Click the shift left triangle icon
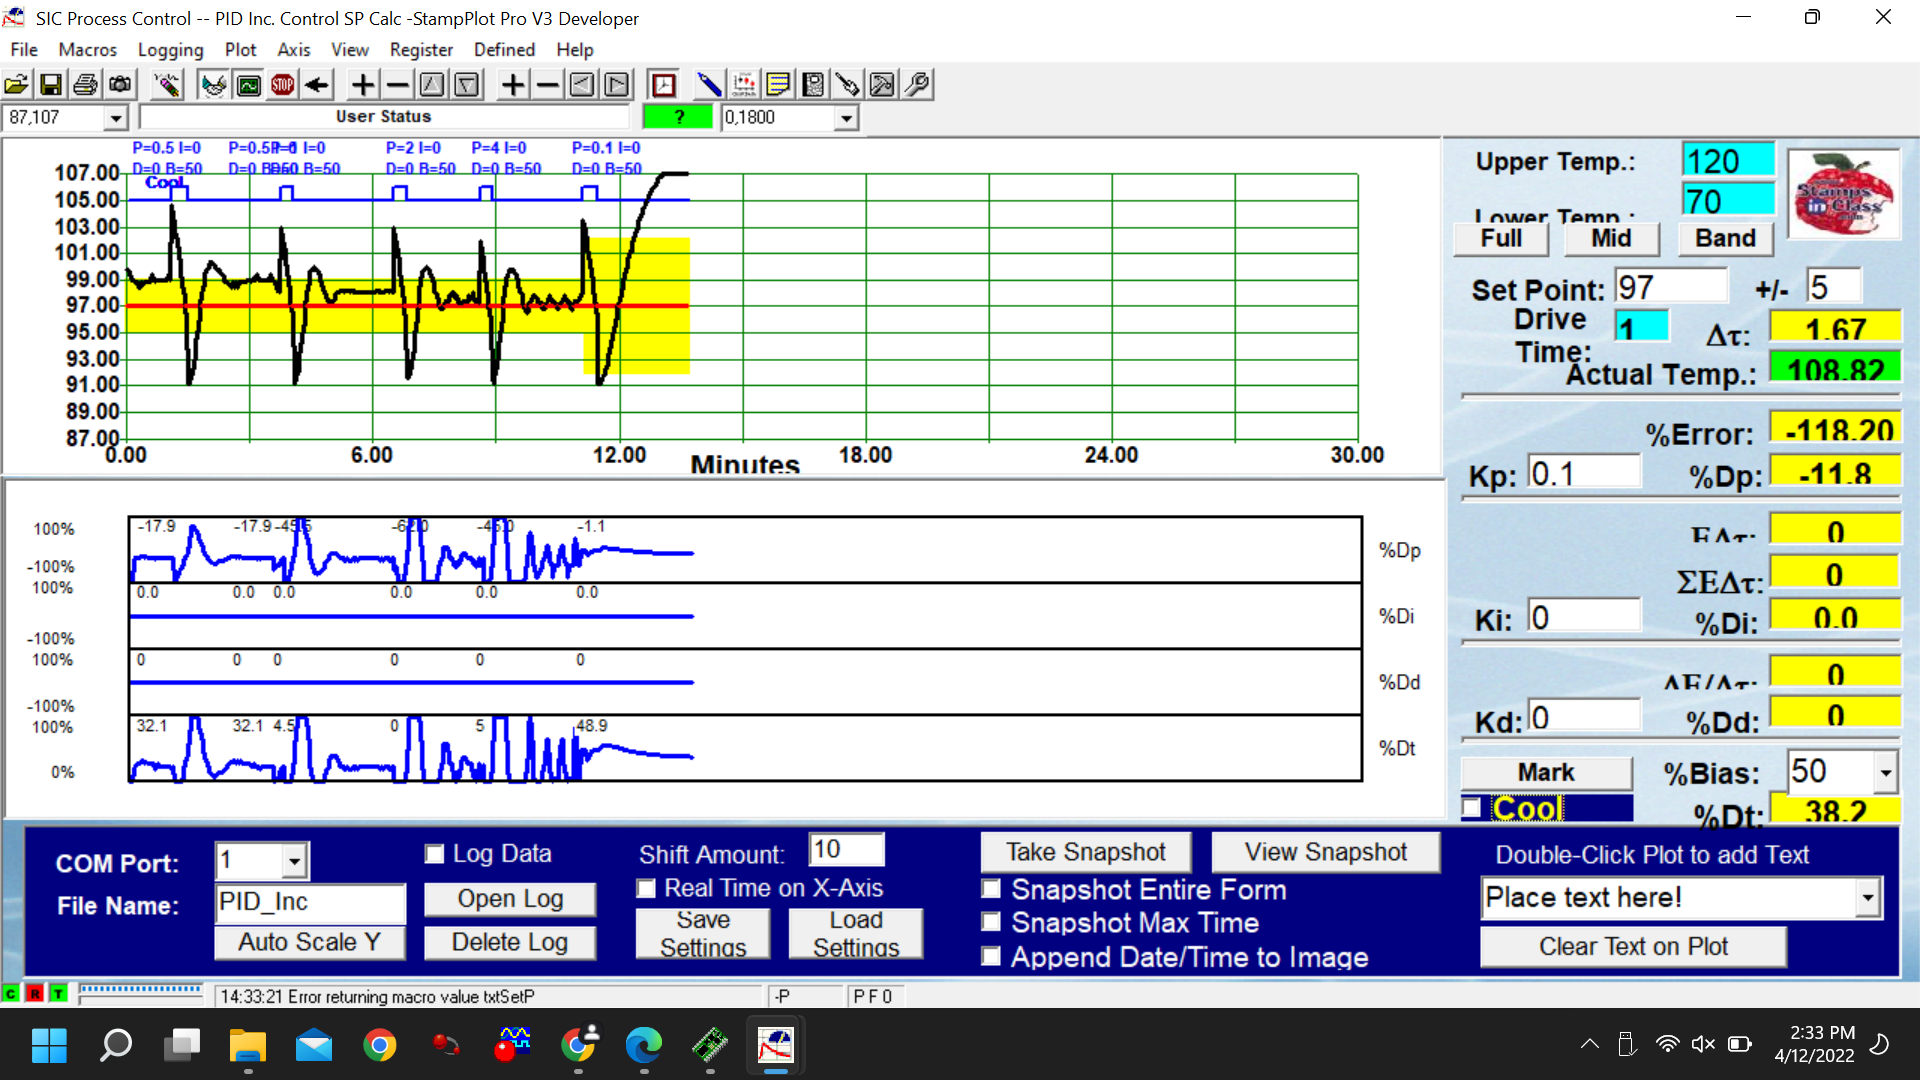Viewport: 1920px width, 1080px height. pyautogui.click(x=582, y=85)
